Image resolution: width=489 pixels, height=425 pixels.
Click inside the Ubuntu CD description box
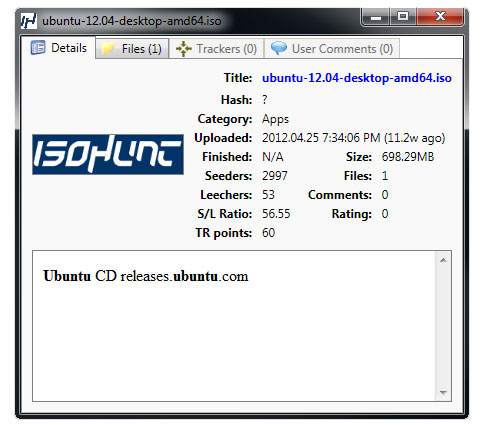pos(234,326)
